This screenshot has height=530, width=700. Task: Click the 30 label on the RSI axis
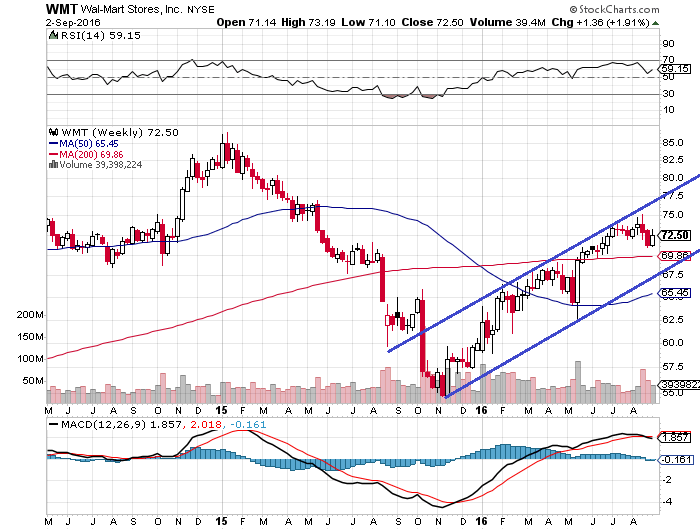click(668, 94)
